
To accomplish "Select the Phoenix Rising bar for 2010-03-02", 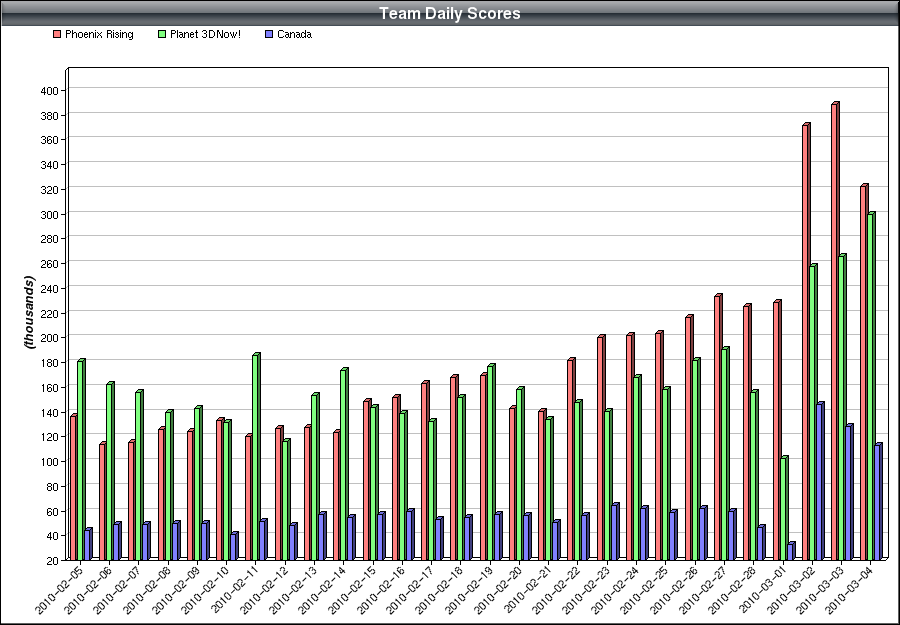I will tap(806, 342).
